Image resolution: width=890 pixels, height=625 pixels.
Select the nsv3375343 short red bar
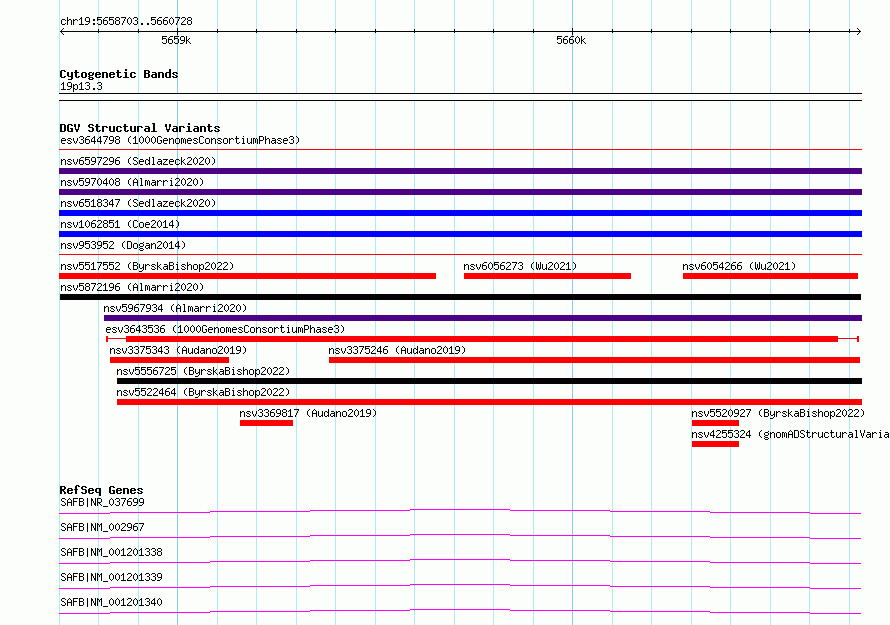pyautogui.click(x=169, y=360)
